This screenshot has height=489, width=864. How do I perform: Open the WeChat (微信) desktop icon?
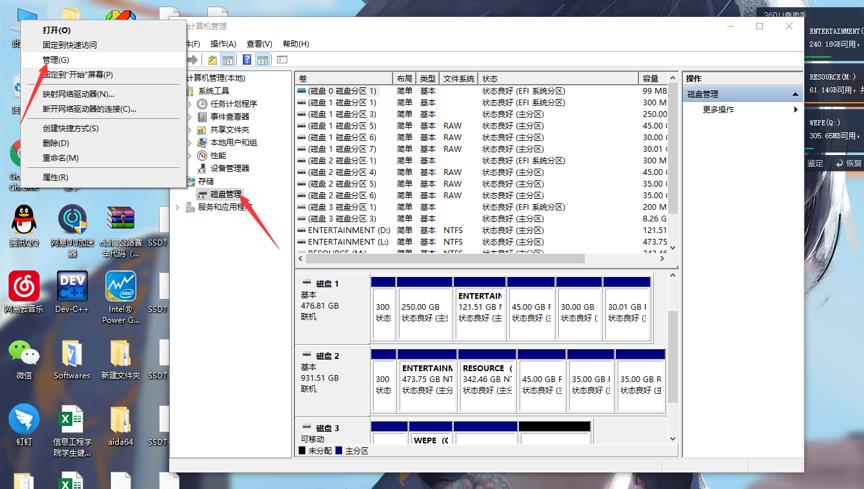coord(24,358)
